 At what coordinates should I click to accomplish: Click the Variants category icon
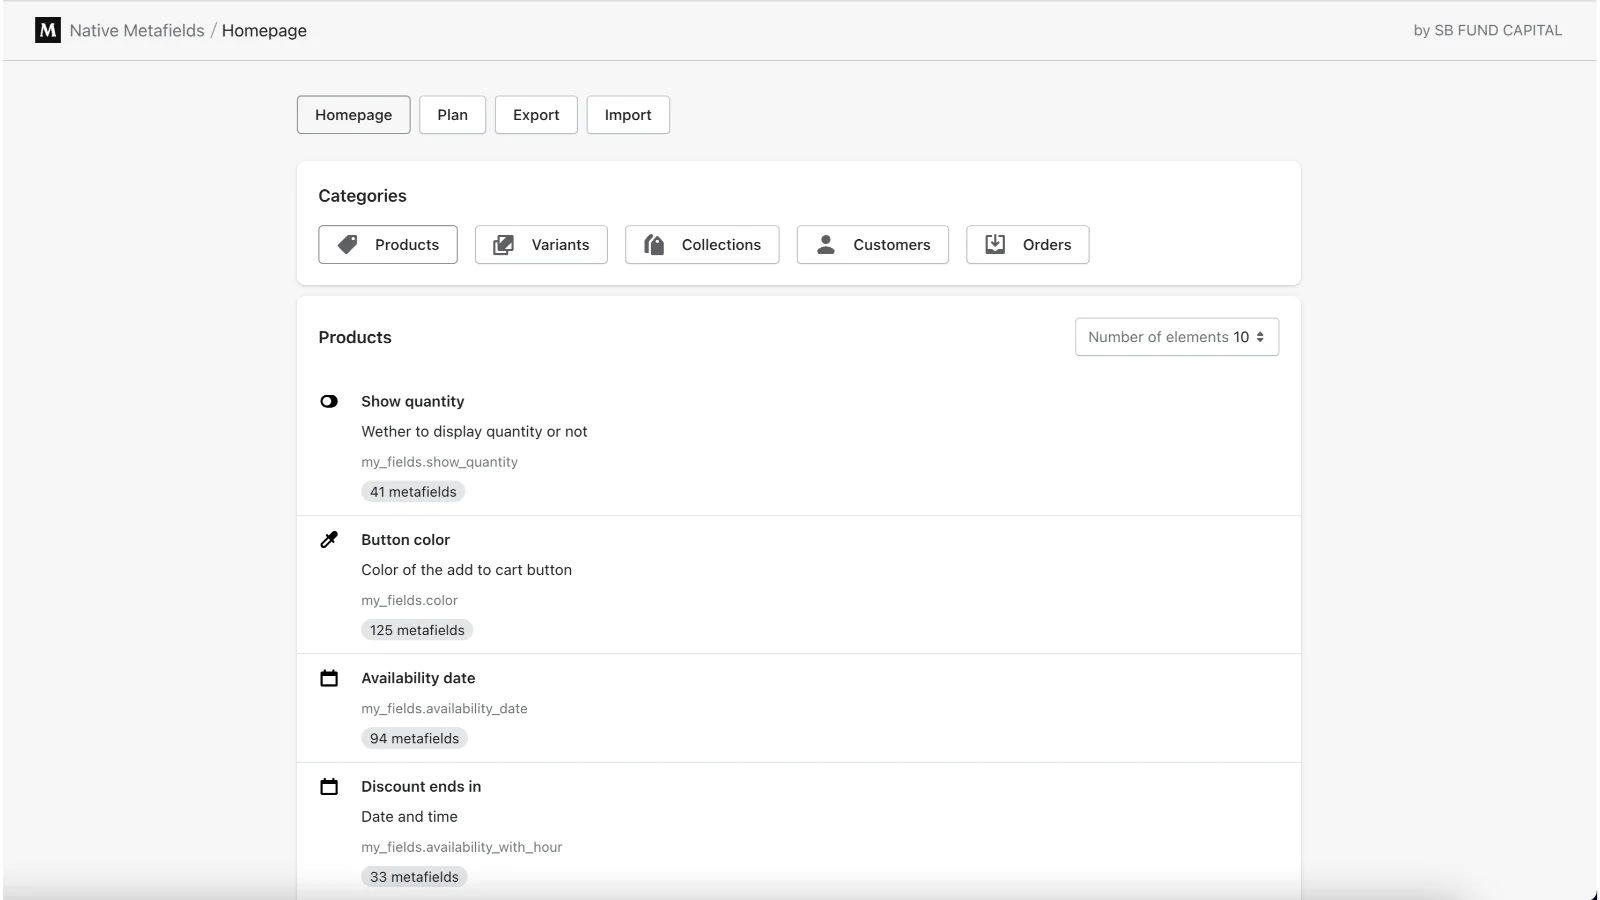coord(504,244)
